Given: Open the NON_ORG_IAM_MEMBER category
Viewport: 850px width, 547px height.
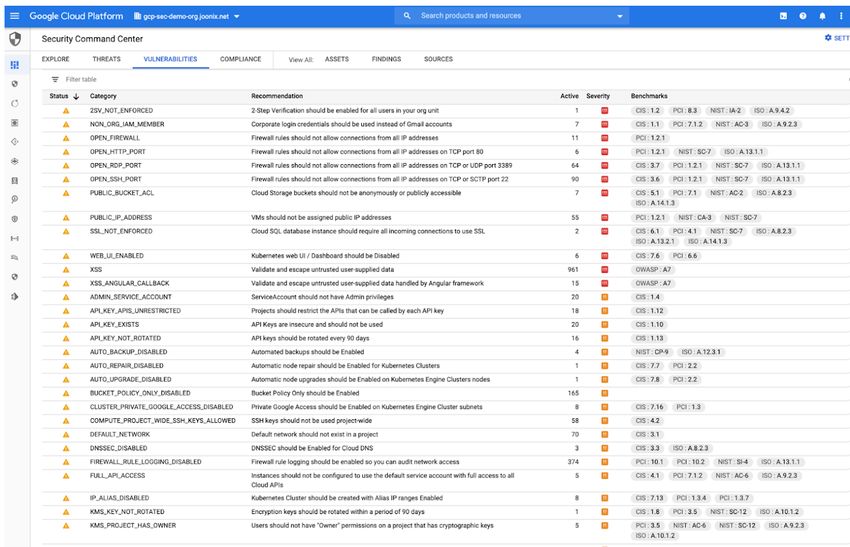Looking at the screenshot, I should pos(127,124).
